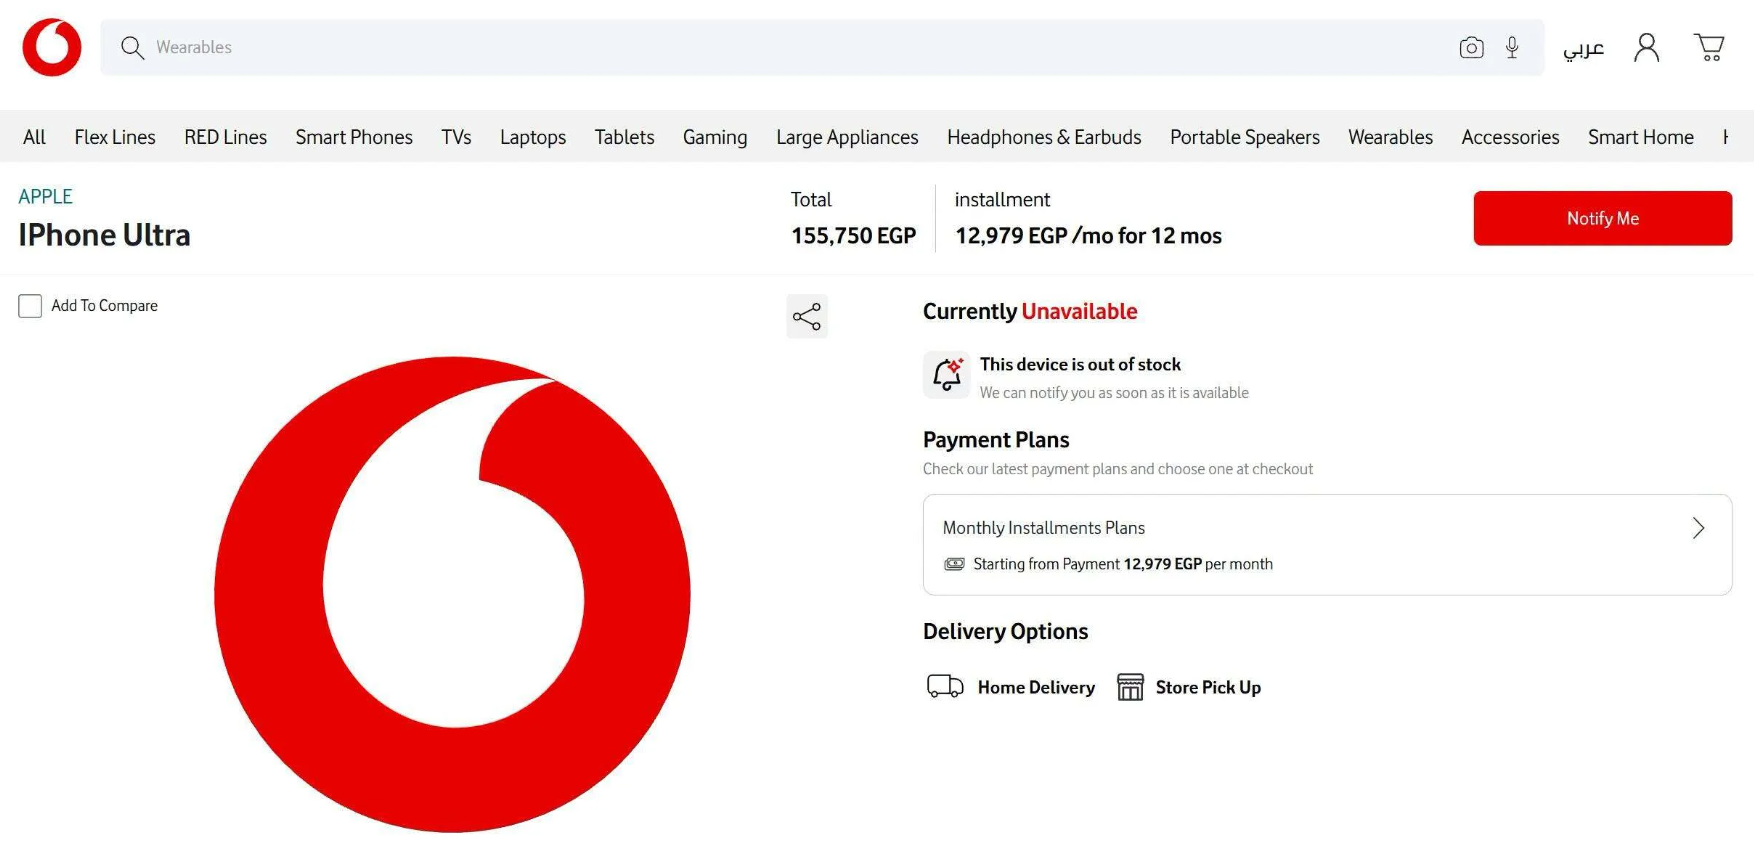Image resolution: width=1754 pixels, height=851 pixels.
Task: Open camera image search
Action: (x=1471, y=48)
